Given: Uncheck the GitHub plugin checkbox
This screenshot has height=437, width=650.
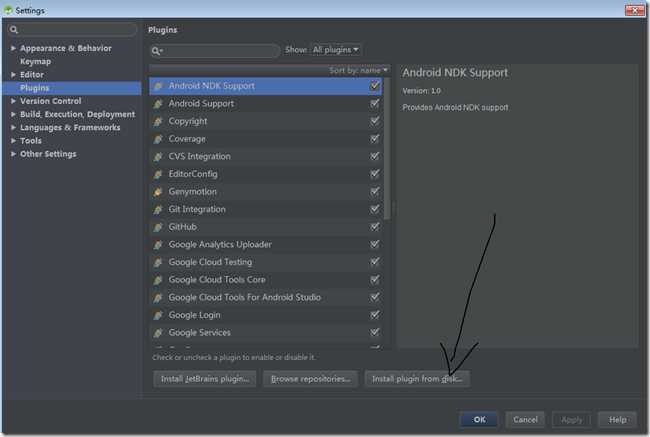Looking at the screenshot, I should [375, 226].
